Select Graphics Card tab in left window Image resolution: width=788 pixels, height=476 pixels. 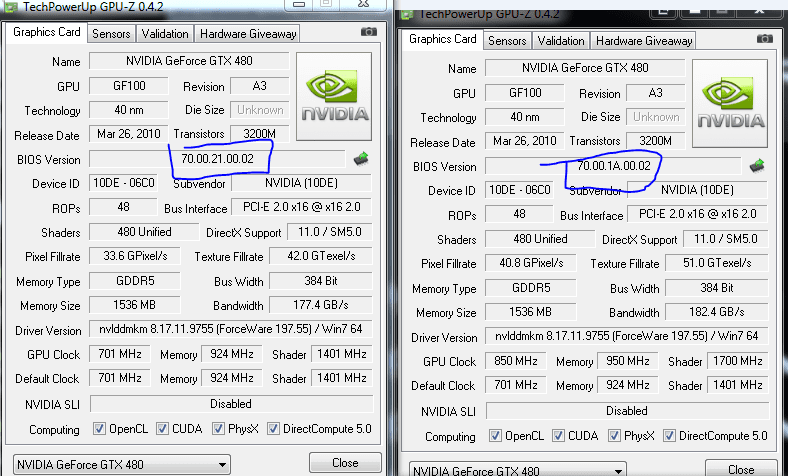46,33
